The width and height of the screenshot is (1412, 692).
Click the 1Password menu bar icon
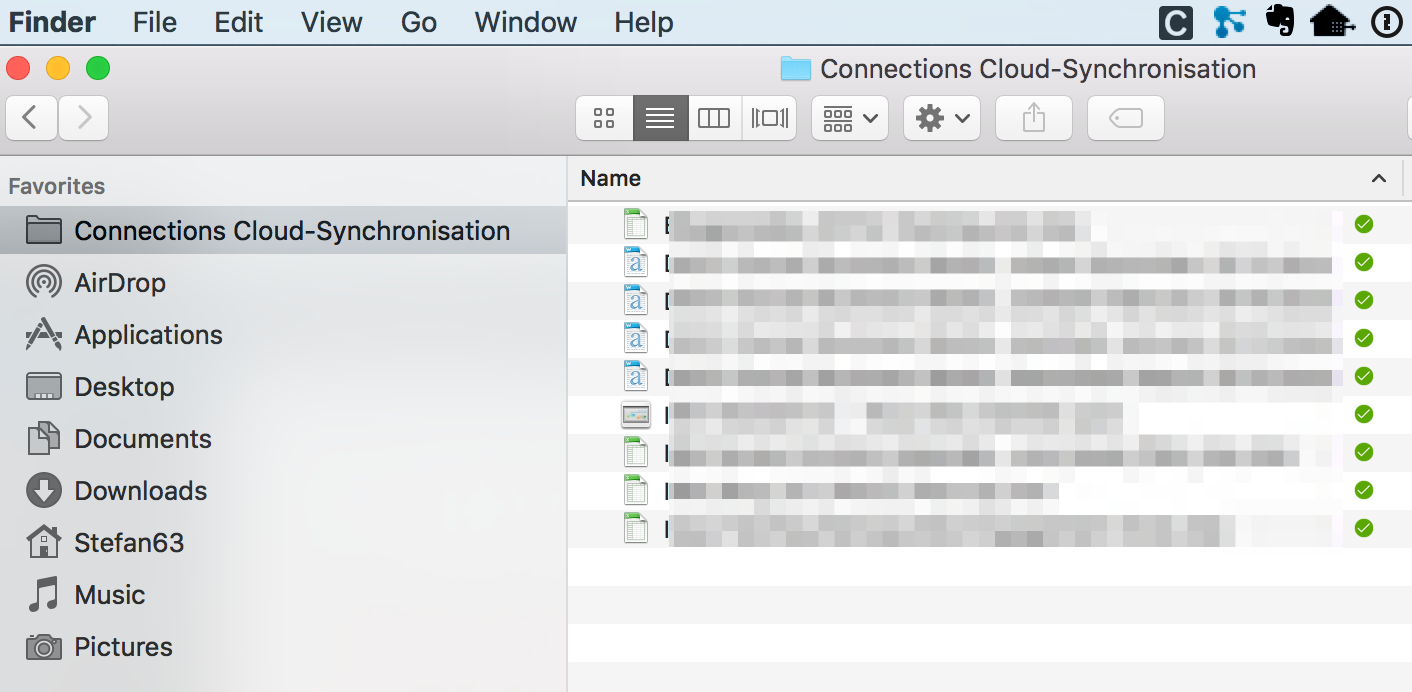(x=1387, y=22)
